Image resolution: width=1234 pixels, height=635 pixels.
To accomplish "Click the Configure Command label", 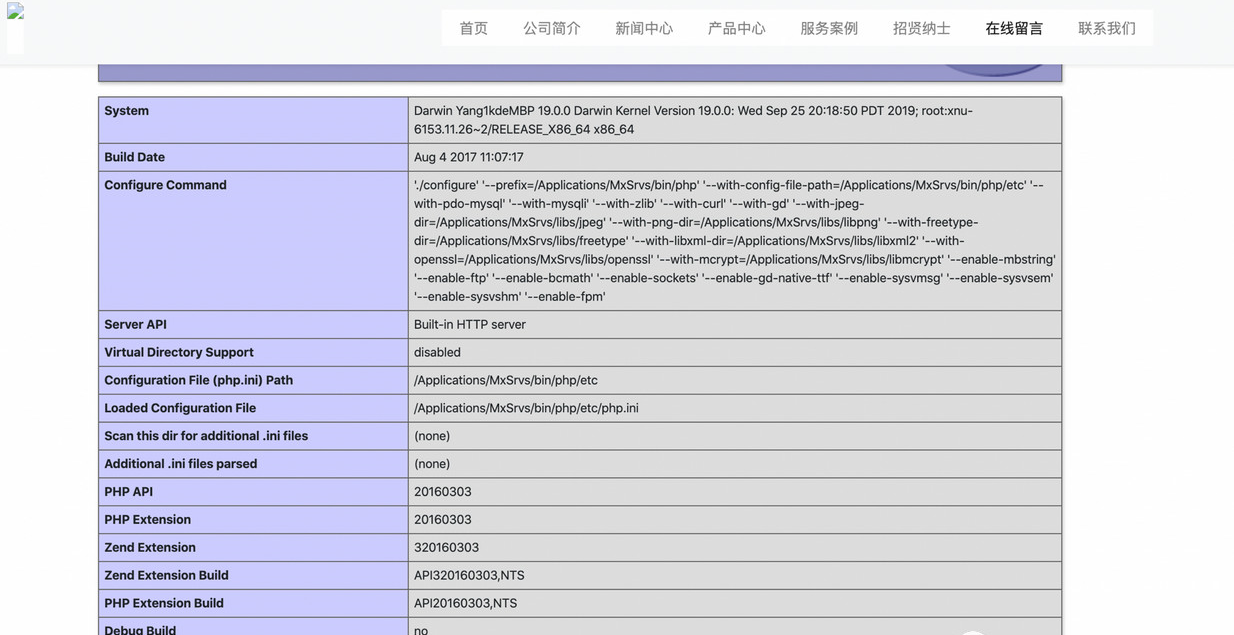I will (166, 185).
